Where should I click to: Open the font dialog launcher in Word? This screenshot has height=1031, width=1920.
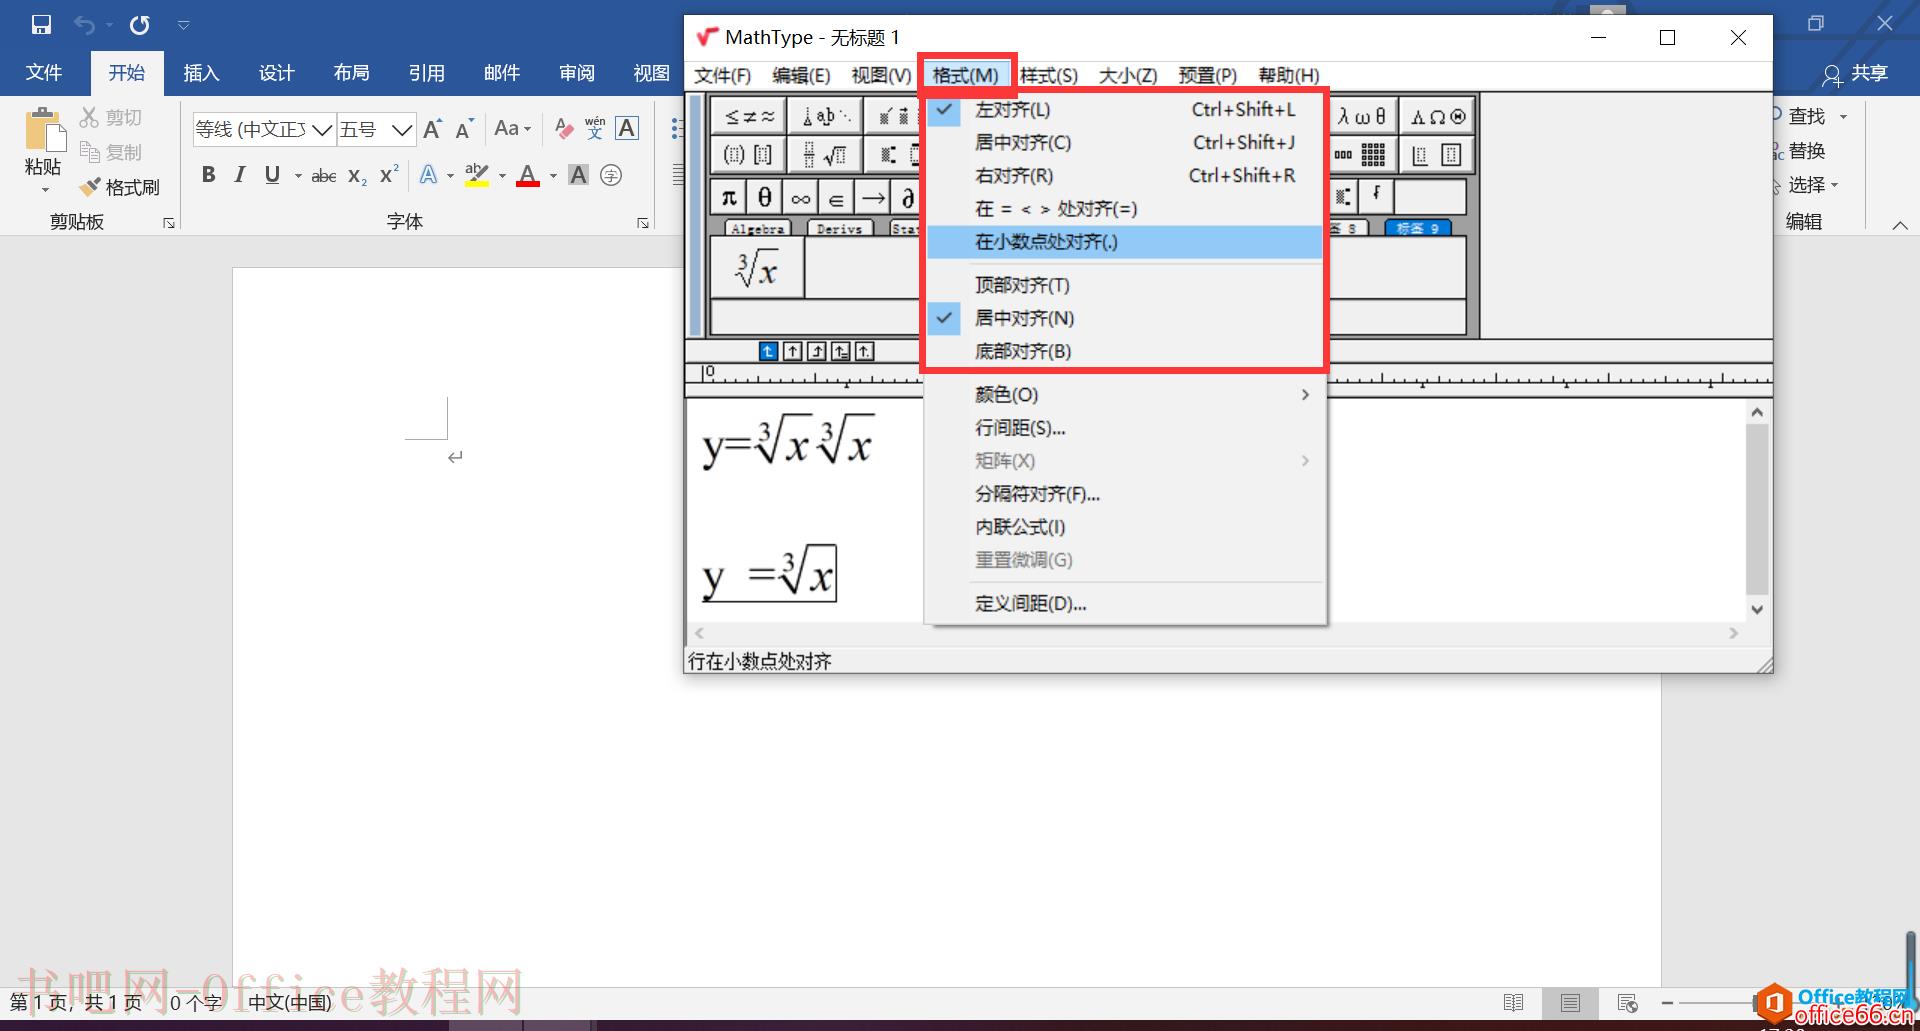(643, 223)
